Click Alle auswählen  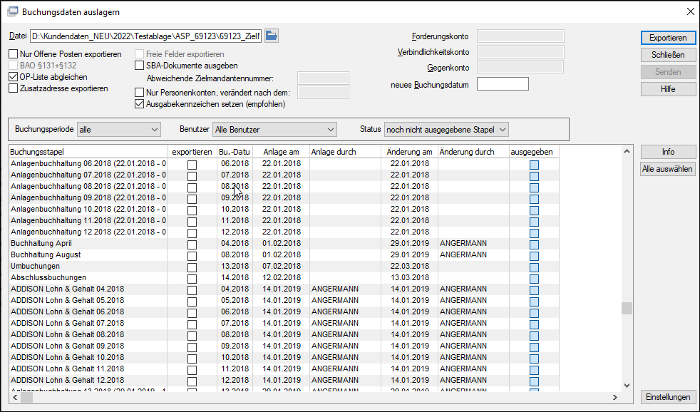(668, 169)
